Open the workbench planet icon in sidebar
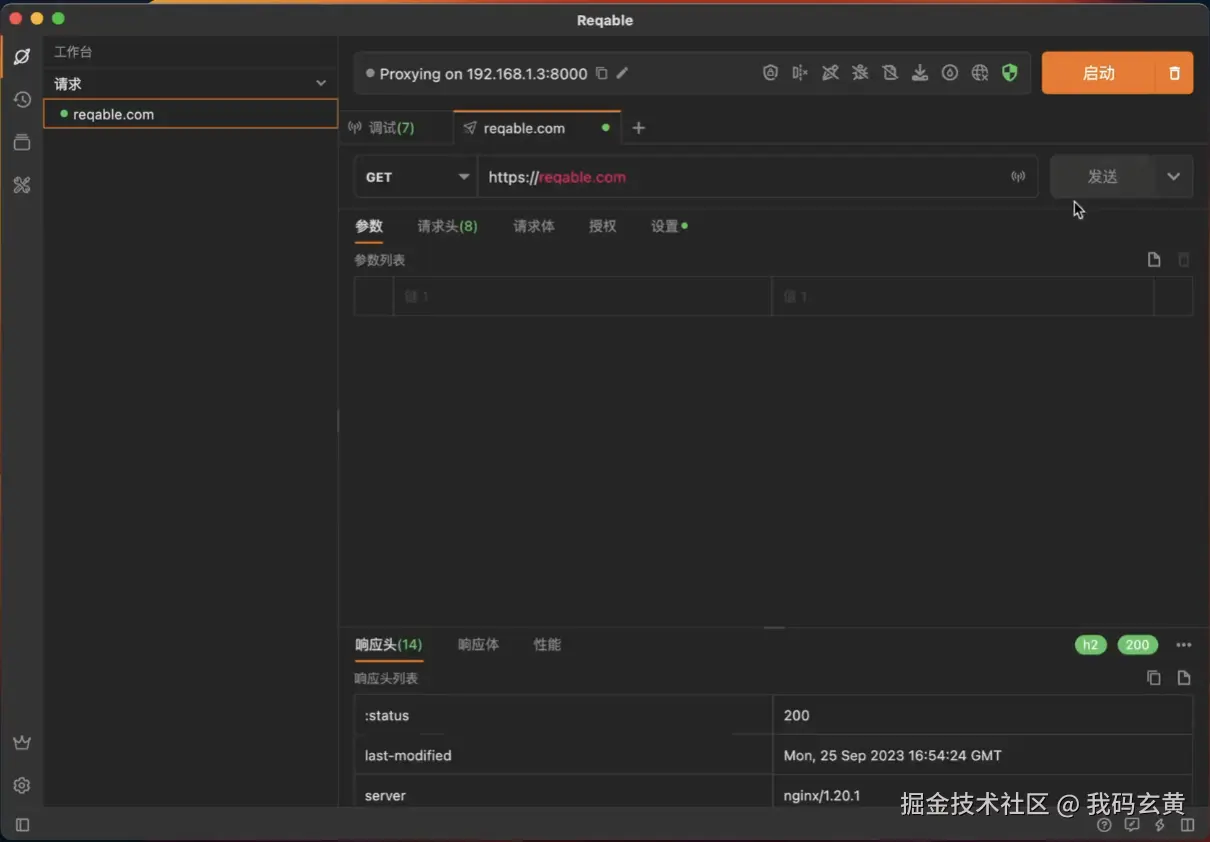This screenshot has height=842, width=1210. [22, 57]
